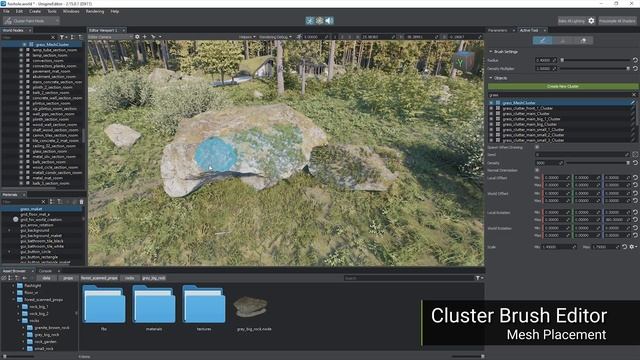
Task: Click the expand hierarchy icon in World Nodes
Action: (x=73, y=37)
